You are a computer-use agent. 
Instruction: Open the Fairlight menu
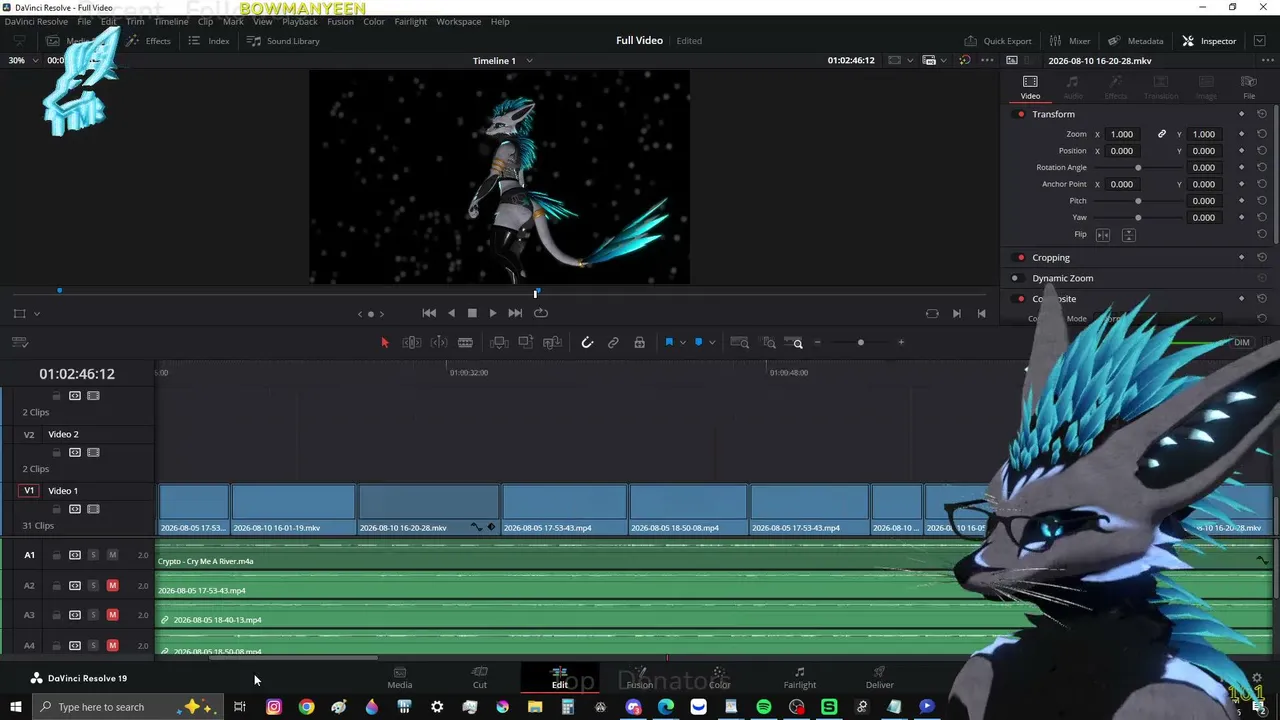pyautogui.click(x=411, y=21)
